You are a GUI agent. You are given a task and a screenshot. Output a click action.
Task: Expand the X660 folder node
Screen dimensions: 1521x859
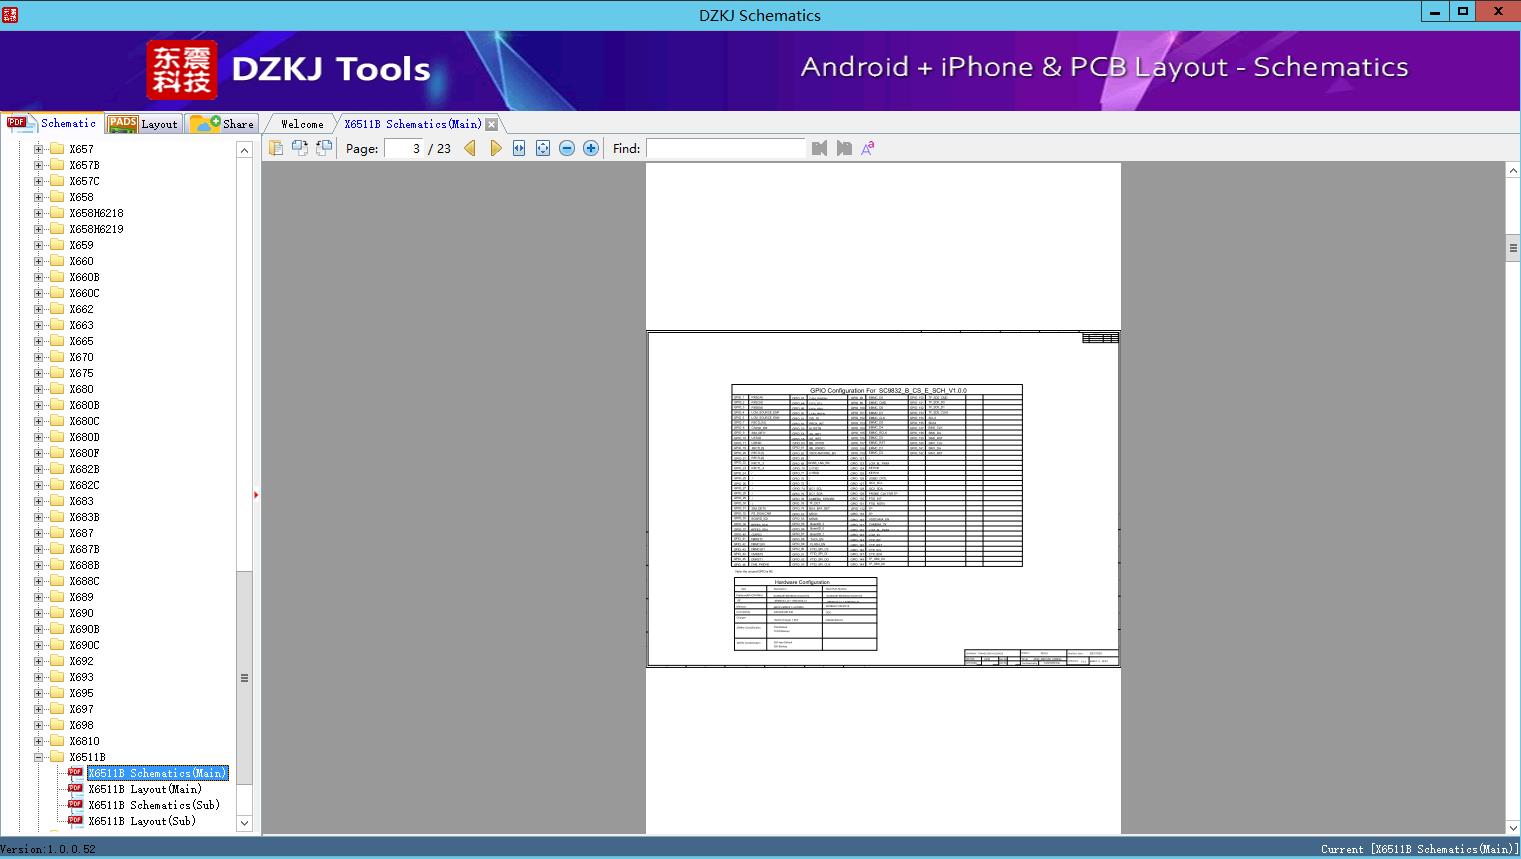pyautogui.click(x=39, y=261)
